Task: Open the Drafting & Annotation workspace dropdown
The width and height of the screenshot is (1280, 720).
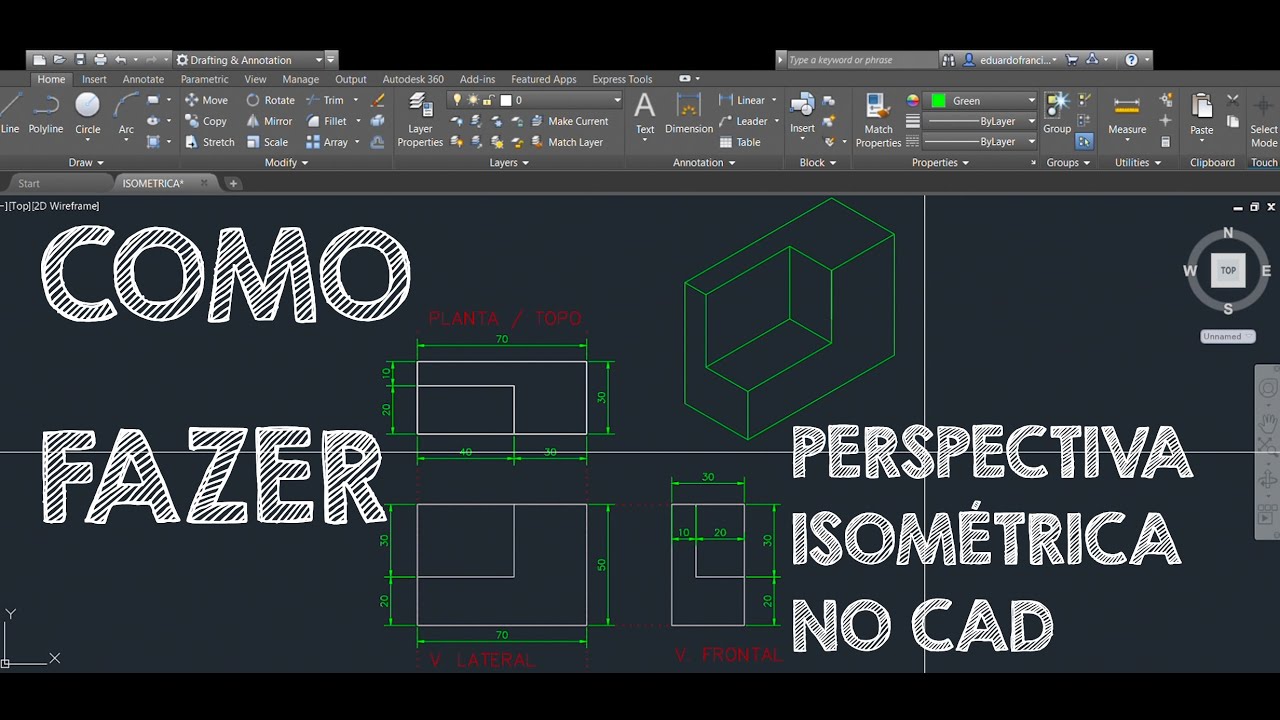Action: [x=248, y=60]
